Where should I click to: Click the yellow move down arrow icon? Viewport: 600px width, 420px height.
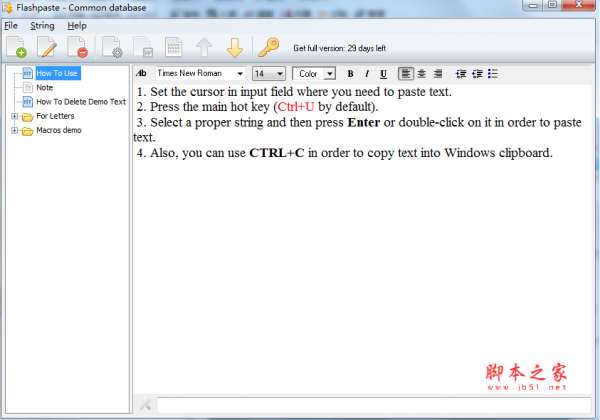tap(235, 47)
